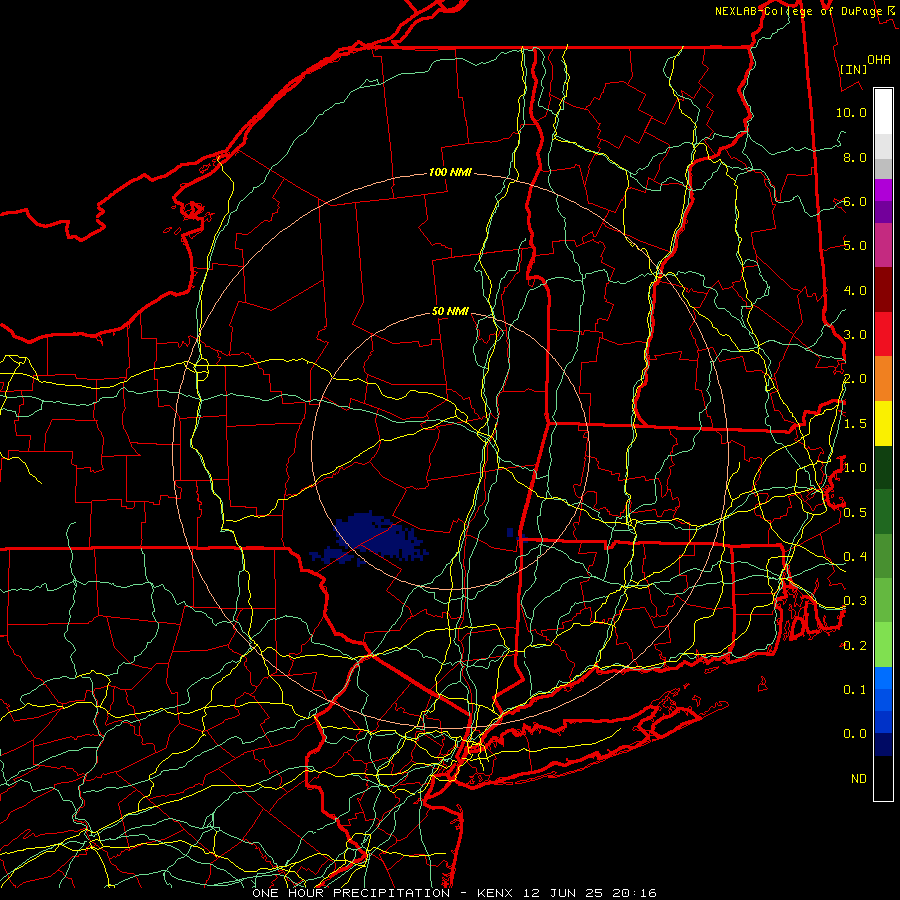900x900 pixels.
Task: Click the 0.4 legend value
Action: (855, 557)
